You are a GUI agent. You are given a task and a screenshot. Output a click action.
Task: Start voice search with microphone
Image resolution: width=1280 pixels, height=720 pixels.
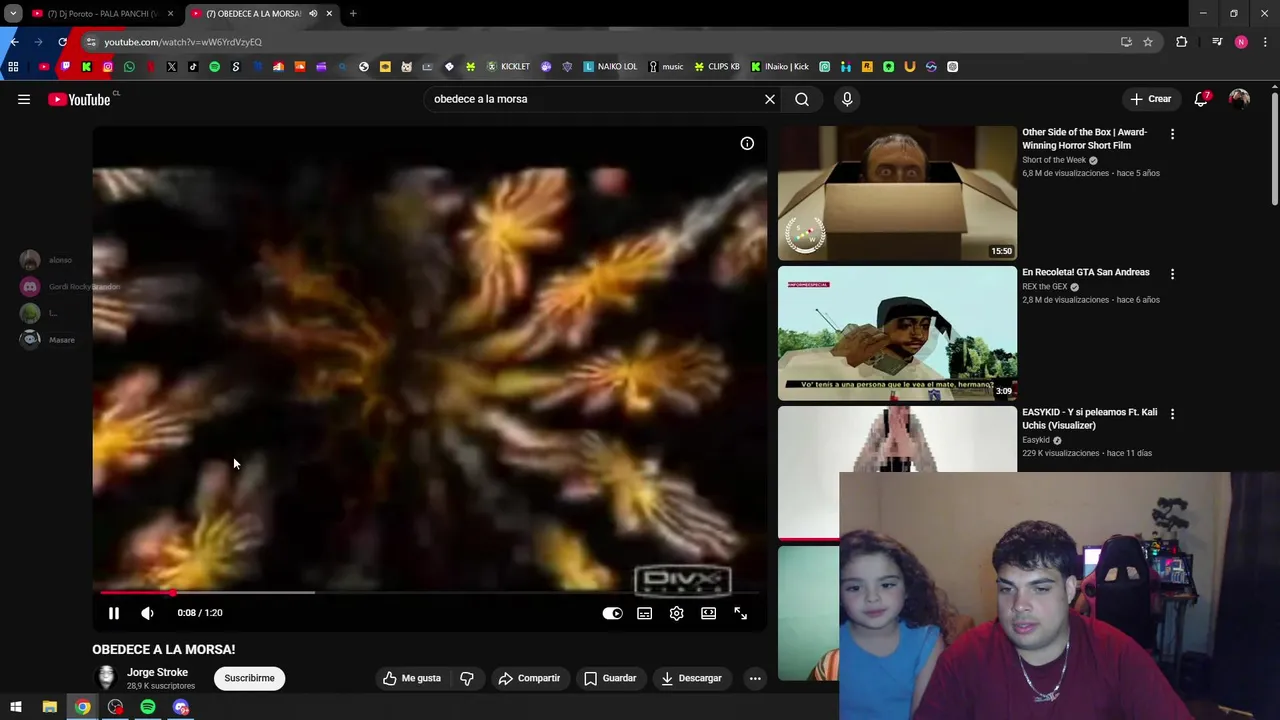(x=847, y=99)
